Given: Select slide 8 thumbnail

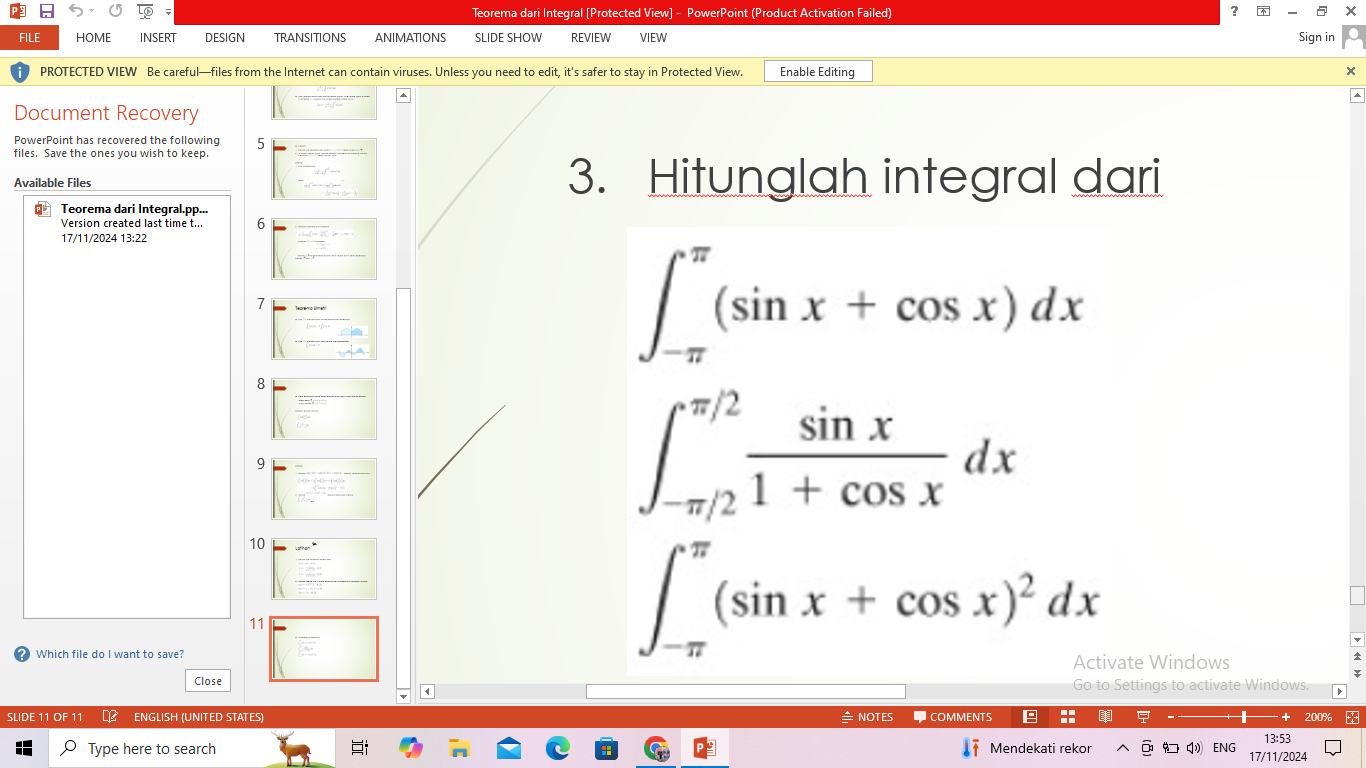Looking at the screenshot, I should pyautogui.click(x=324, y=409).
